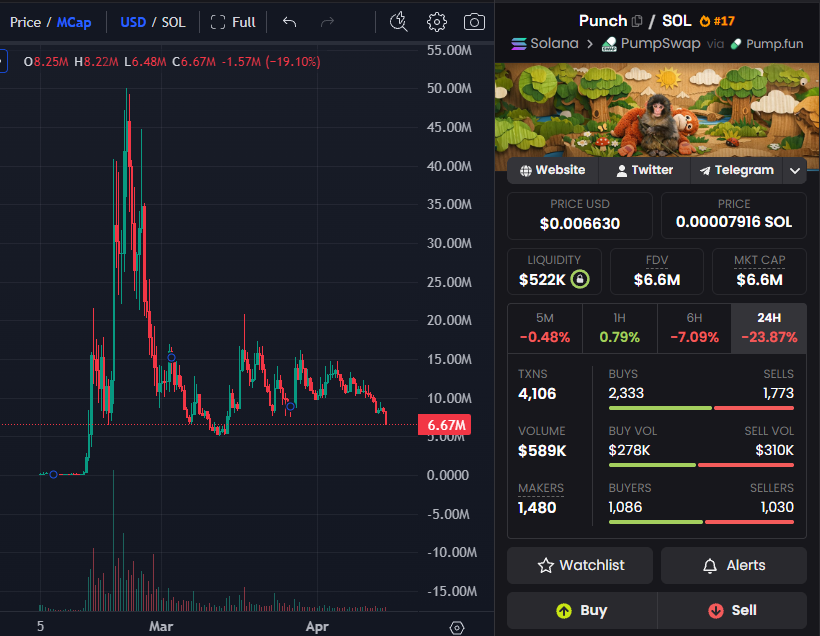Click event marker before April
The image size is (820, 636).
pos(291,406)
